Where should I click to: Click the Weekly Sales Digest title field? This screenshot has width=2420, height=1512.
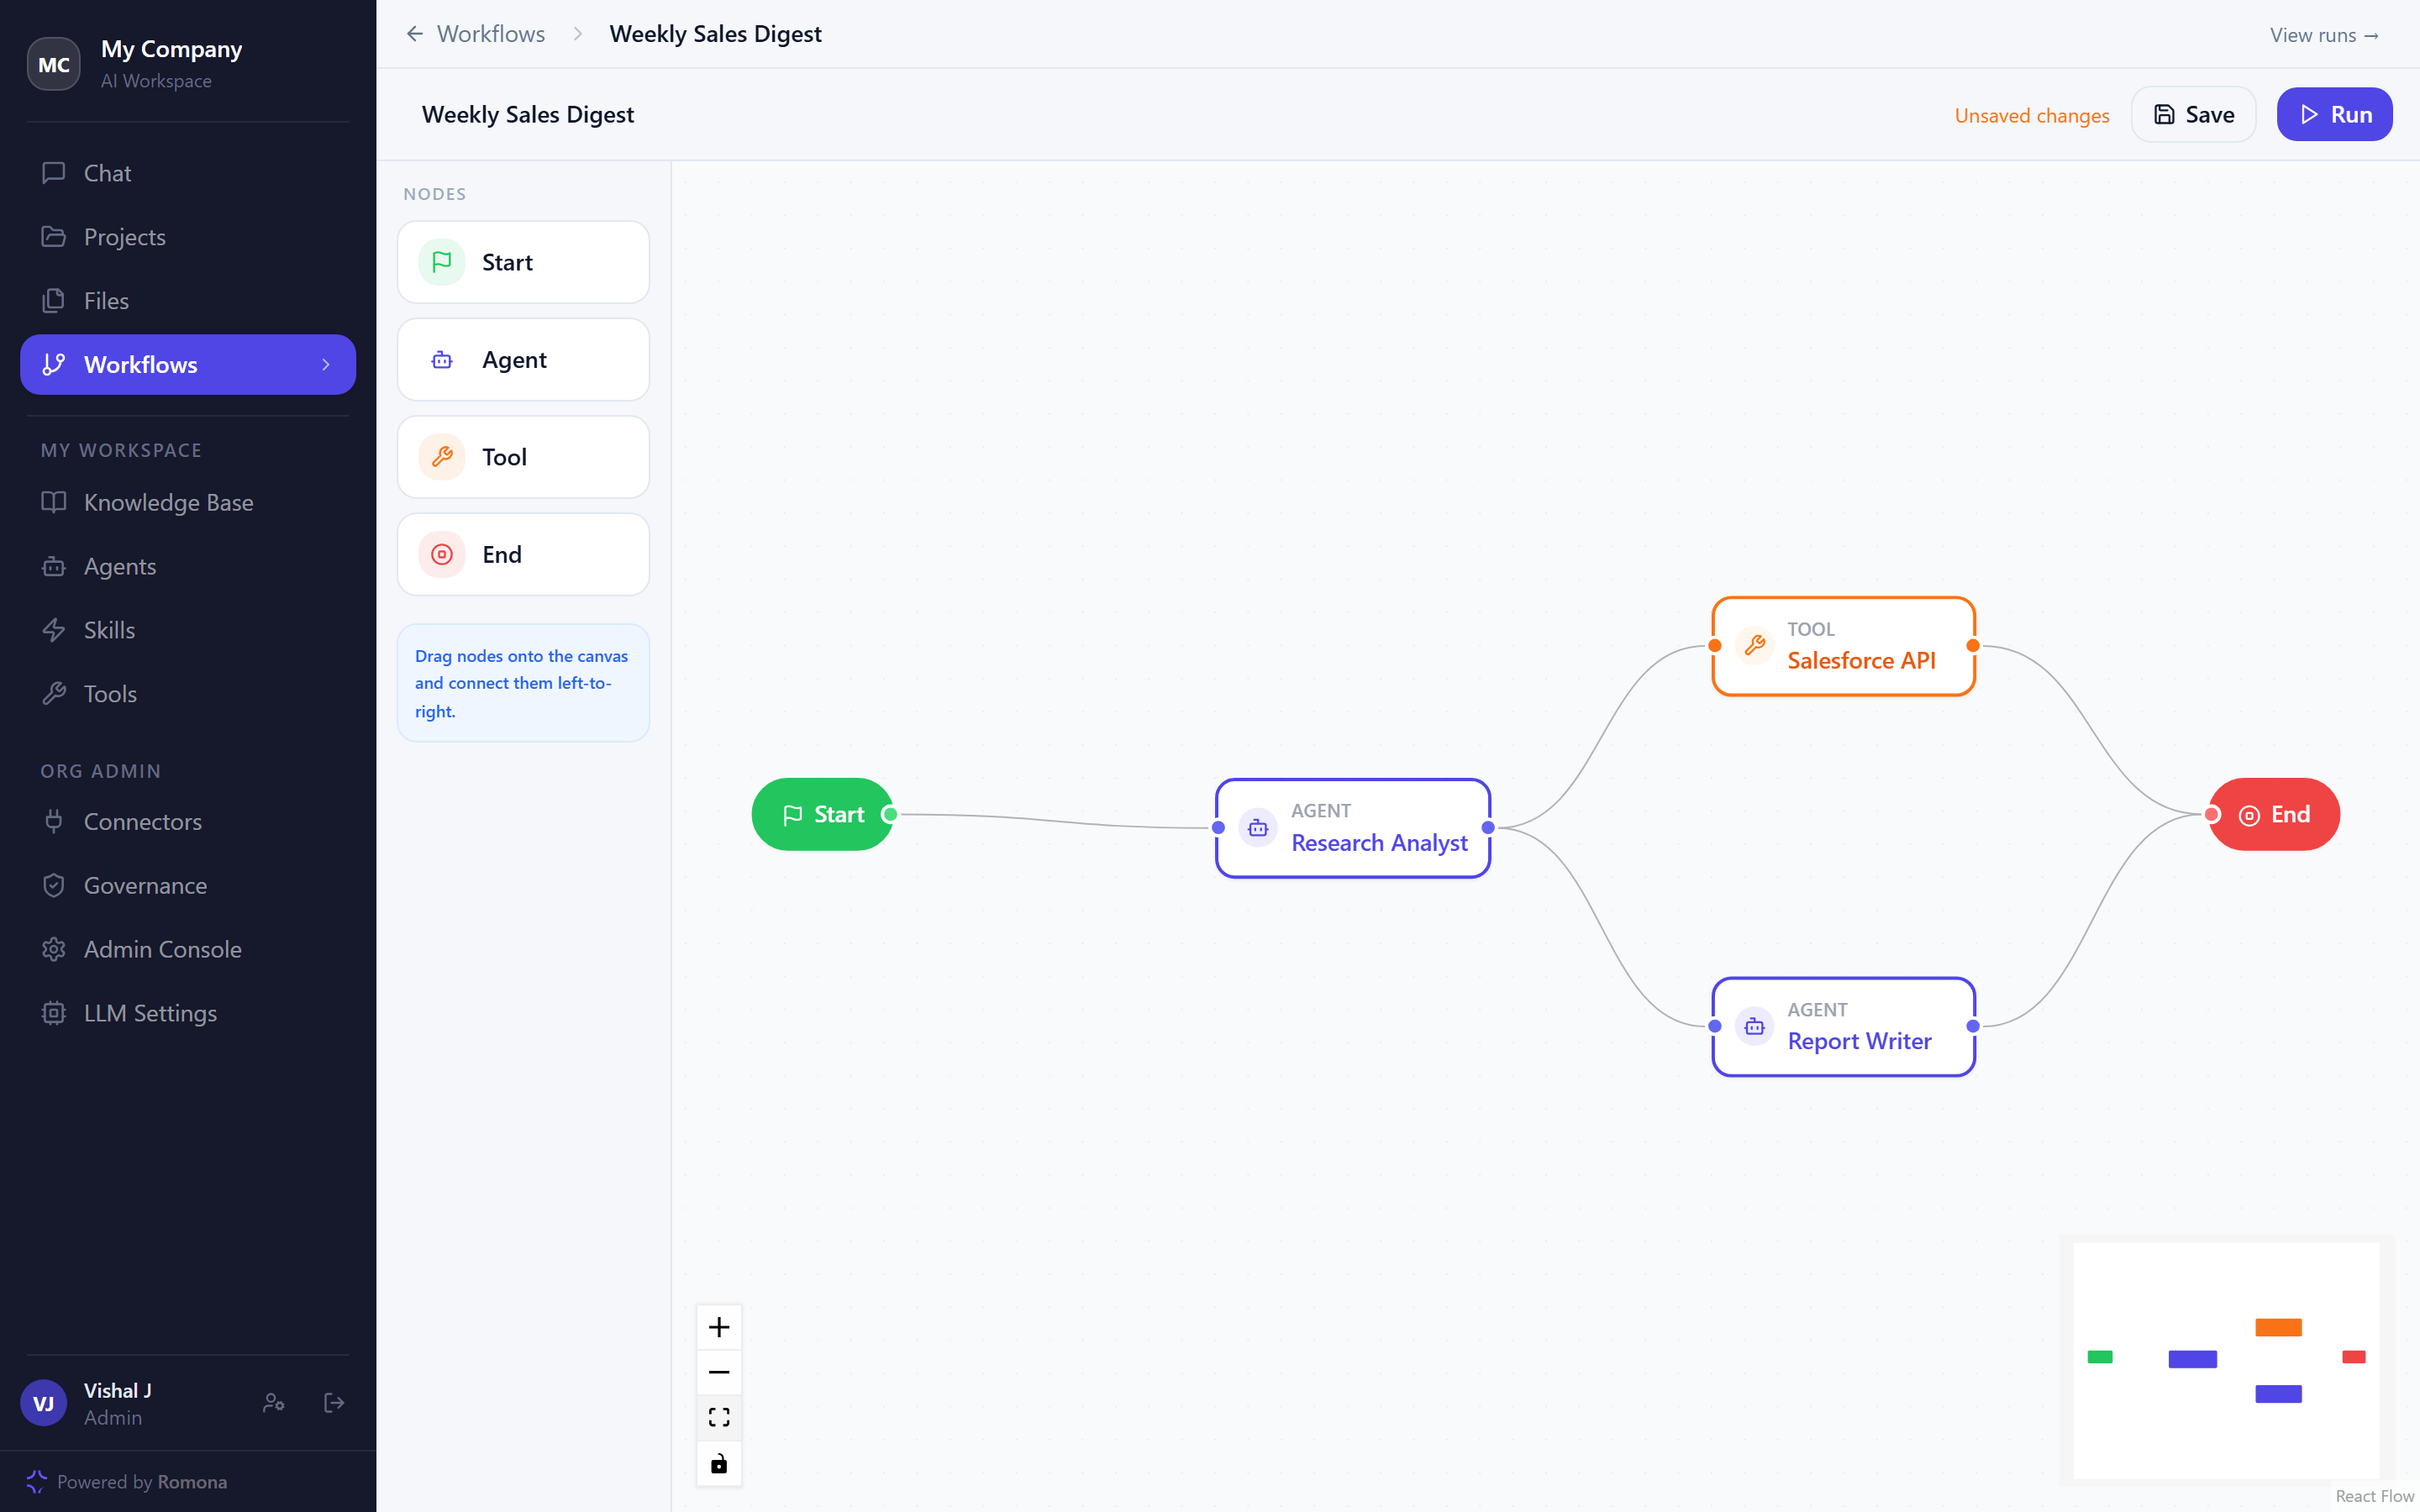pos(528,114)
